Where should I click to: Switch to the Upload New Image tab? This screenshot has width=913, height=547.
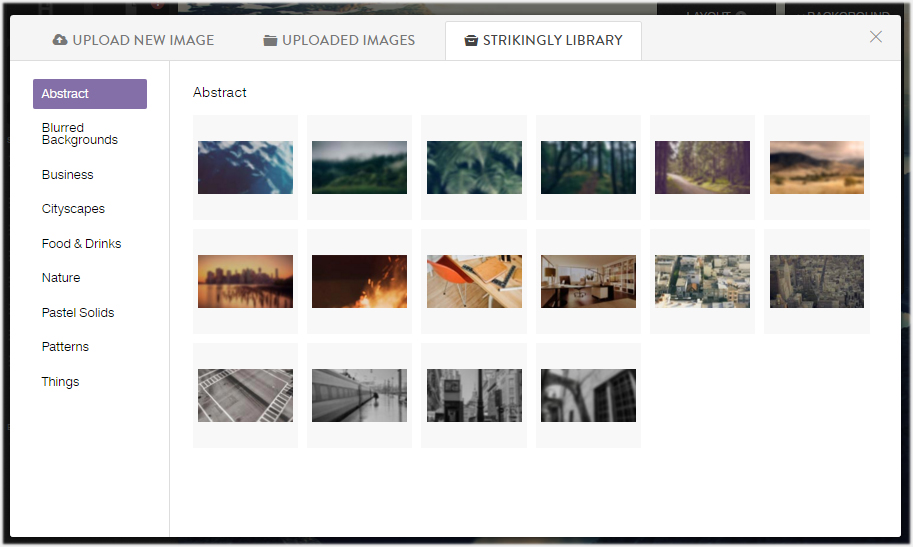pos(133,41)
